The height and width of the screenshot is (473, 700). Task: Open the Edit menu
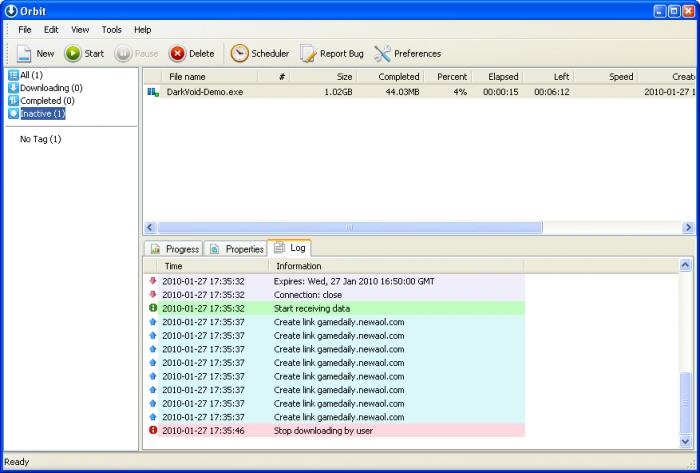pos(51,30)
